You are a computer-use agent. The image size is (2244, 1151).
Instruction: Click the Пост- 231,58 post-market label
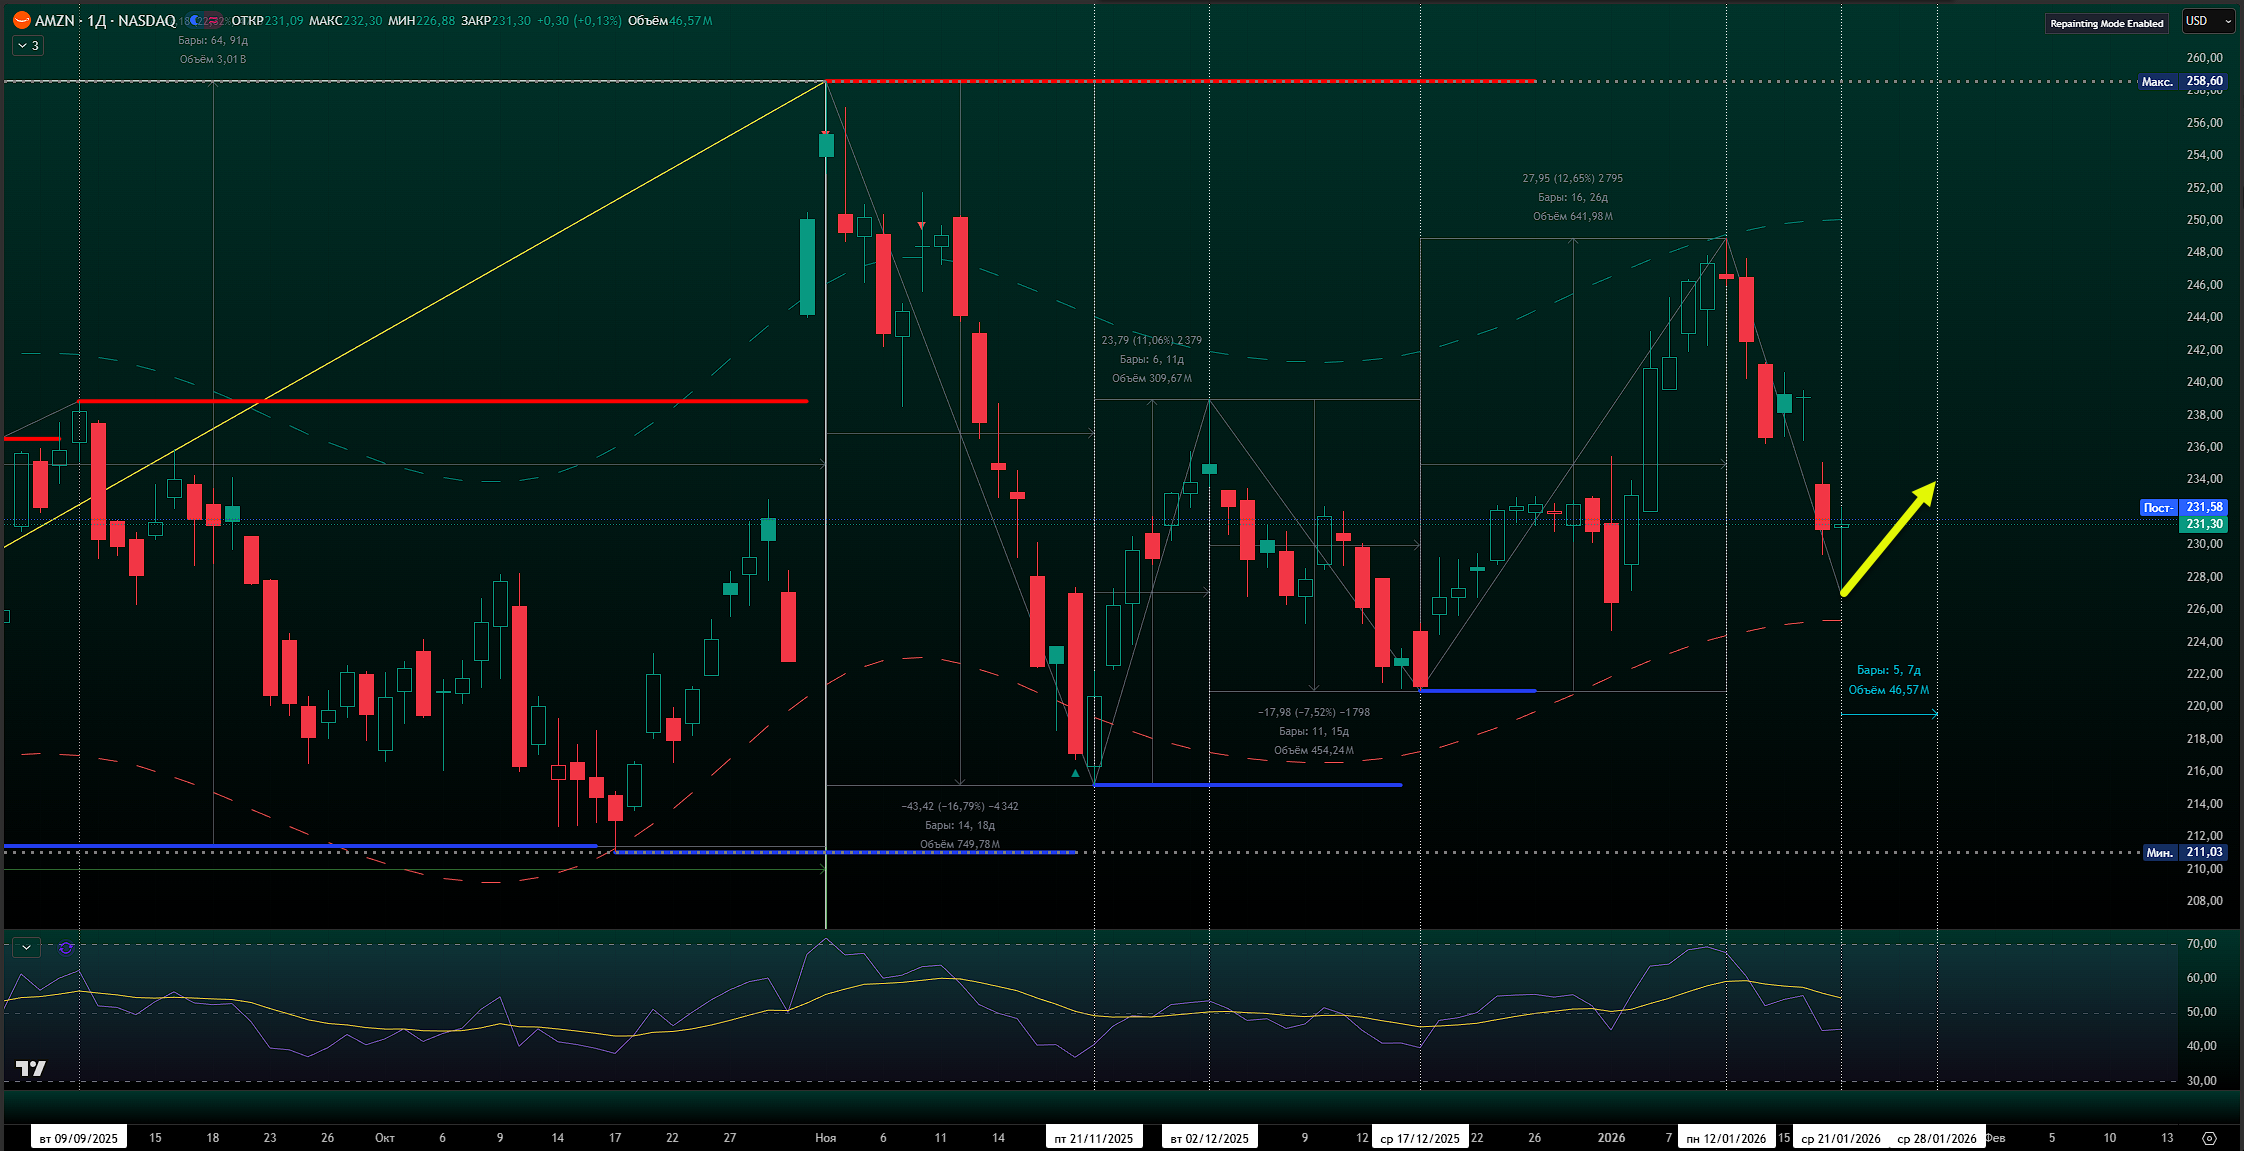(x=2182, y=507)
